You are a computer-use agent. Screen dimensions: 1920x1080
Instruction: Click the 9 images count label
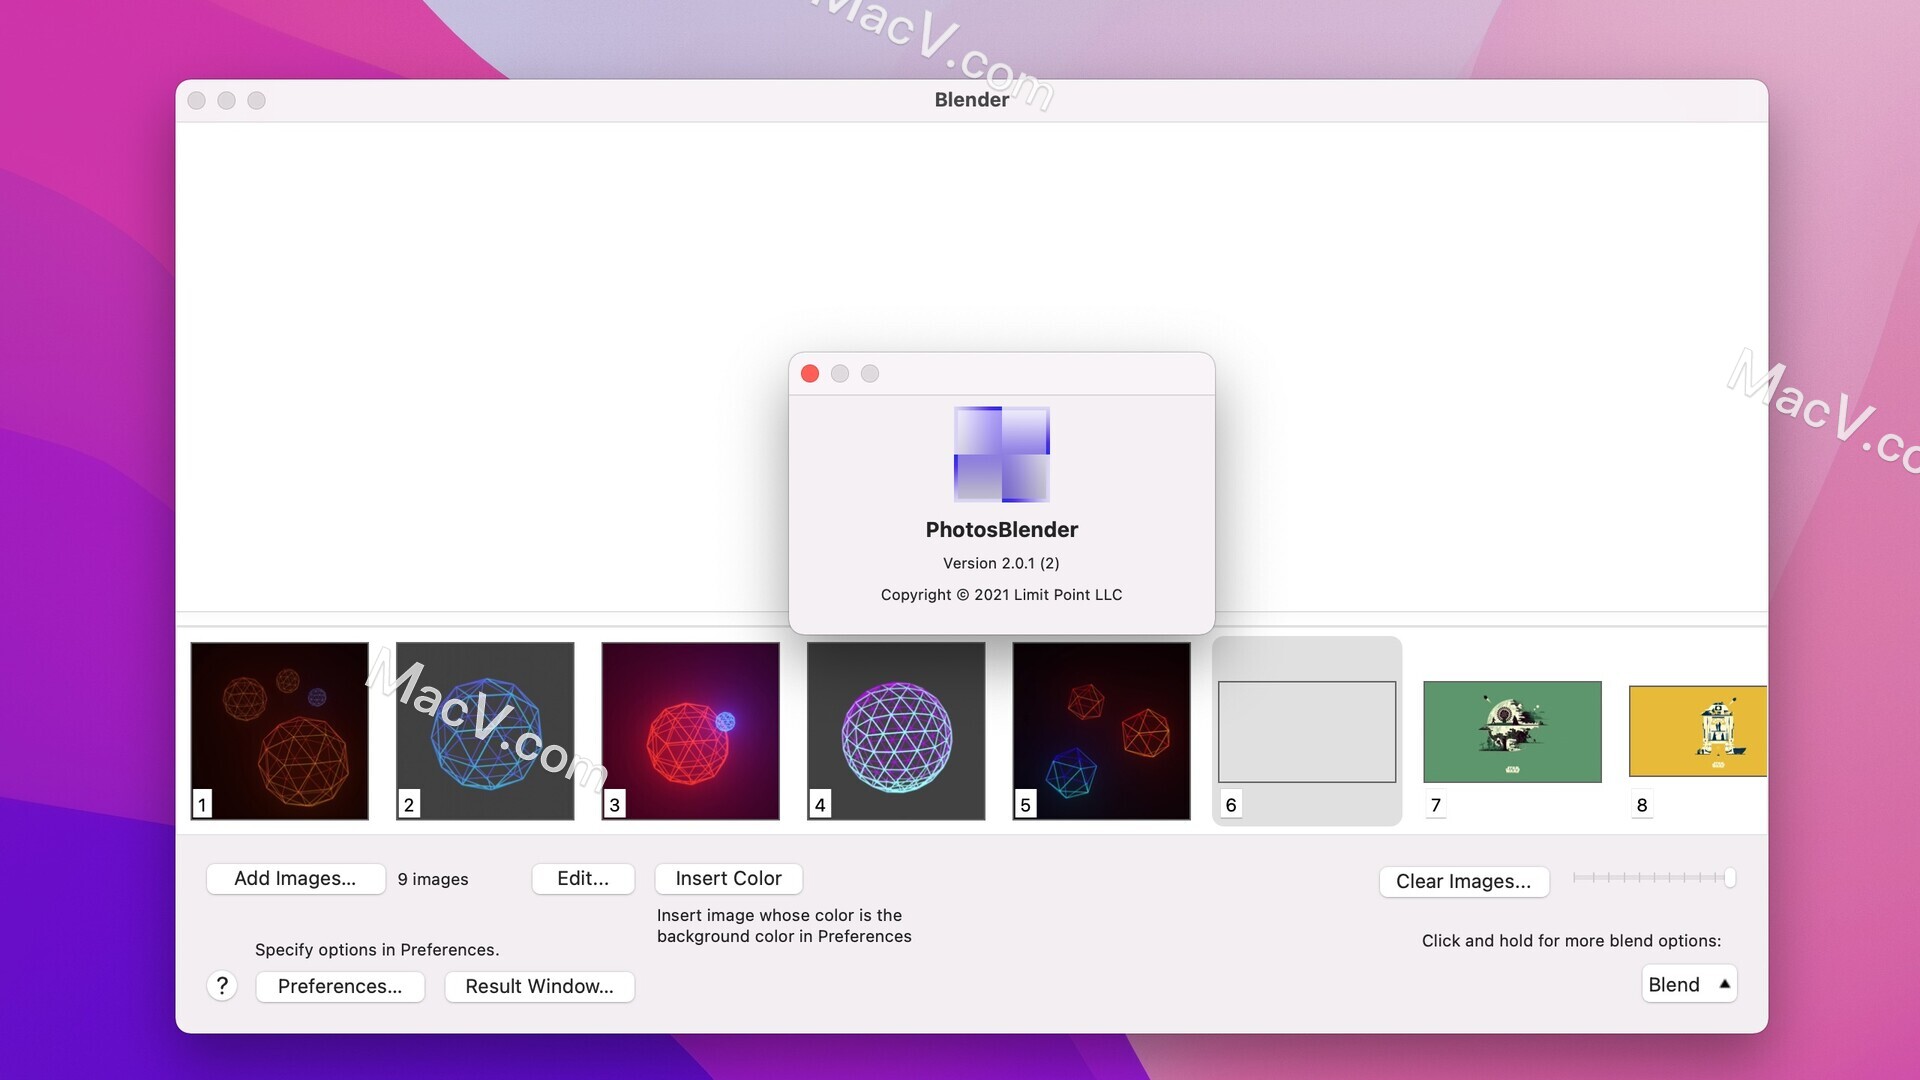tap(433, 877)
